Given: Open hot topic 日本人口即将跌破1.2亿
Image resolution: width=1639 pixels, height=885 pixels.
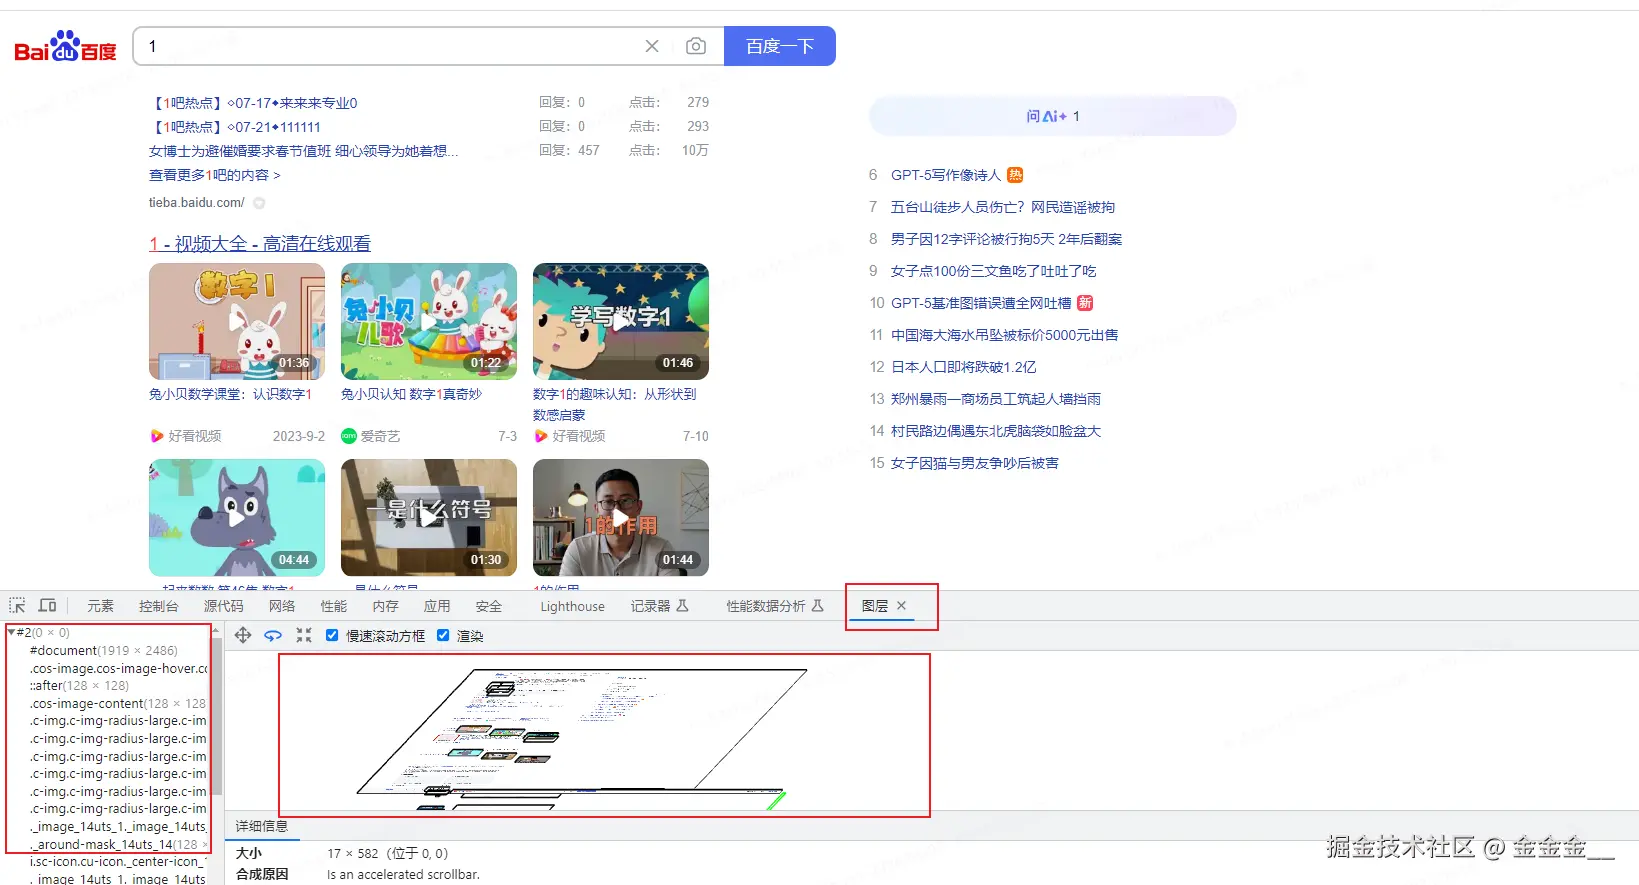Looking at the screenshot, I should pyautogui.click(x=964, y=367).
